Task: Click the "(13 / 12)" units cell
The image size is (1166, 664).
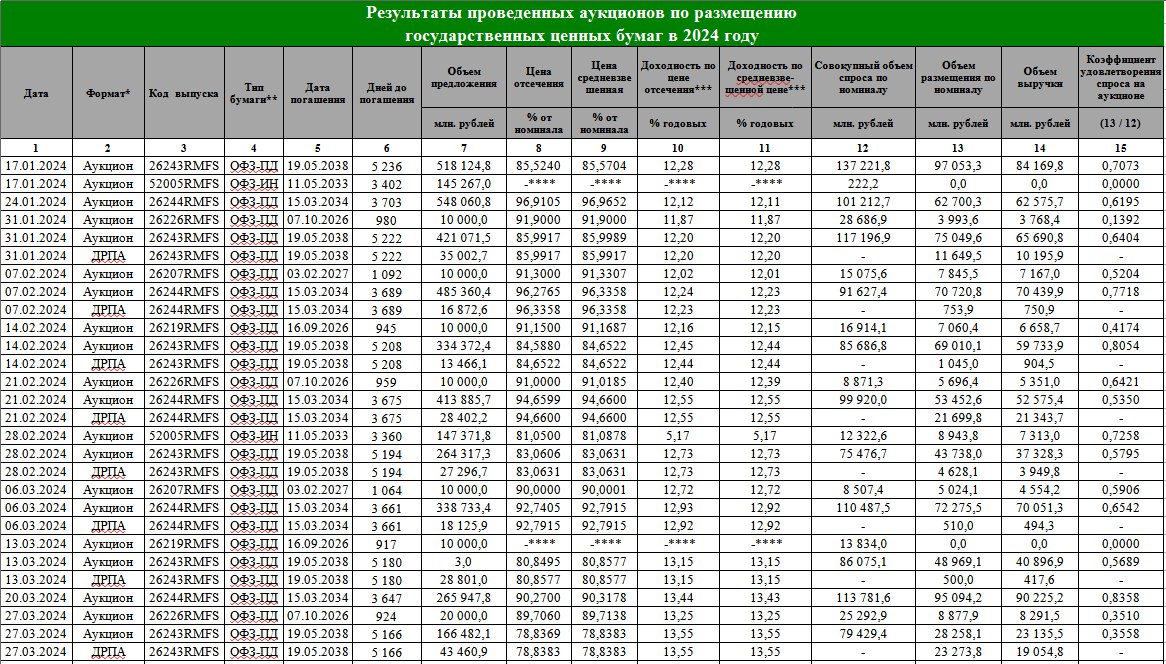Action: click(1122, 123)
